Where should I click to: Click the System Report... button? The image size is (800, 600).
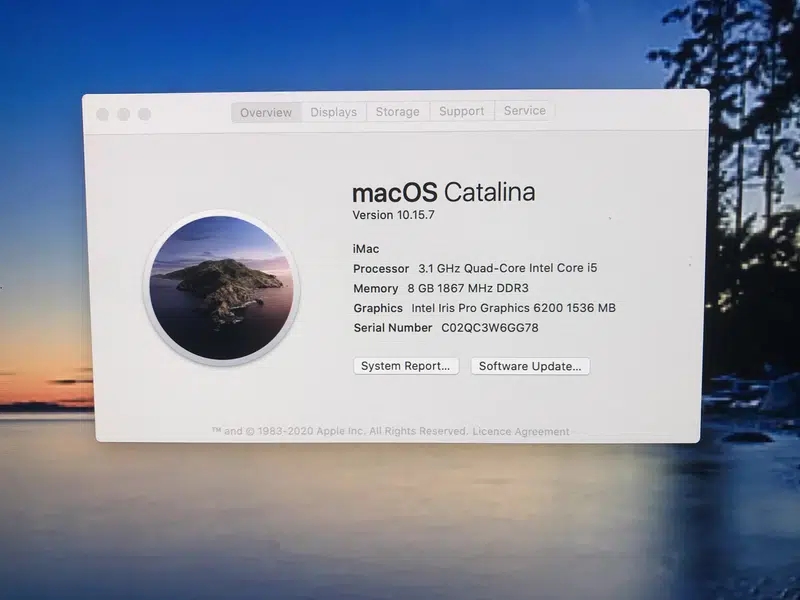[x=406, y=366]
